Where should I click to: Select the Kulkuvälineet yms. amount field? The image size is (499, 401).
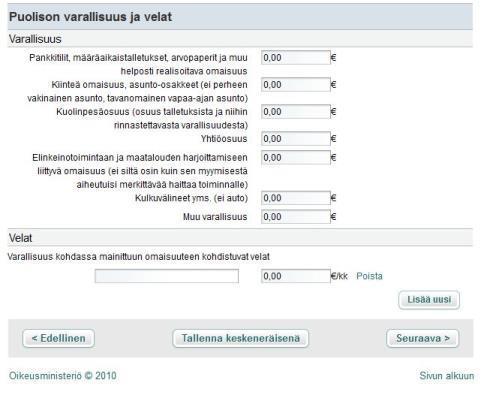click(296, 198)
